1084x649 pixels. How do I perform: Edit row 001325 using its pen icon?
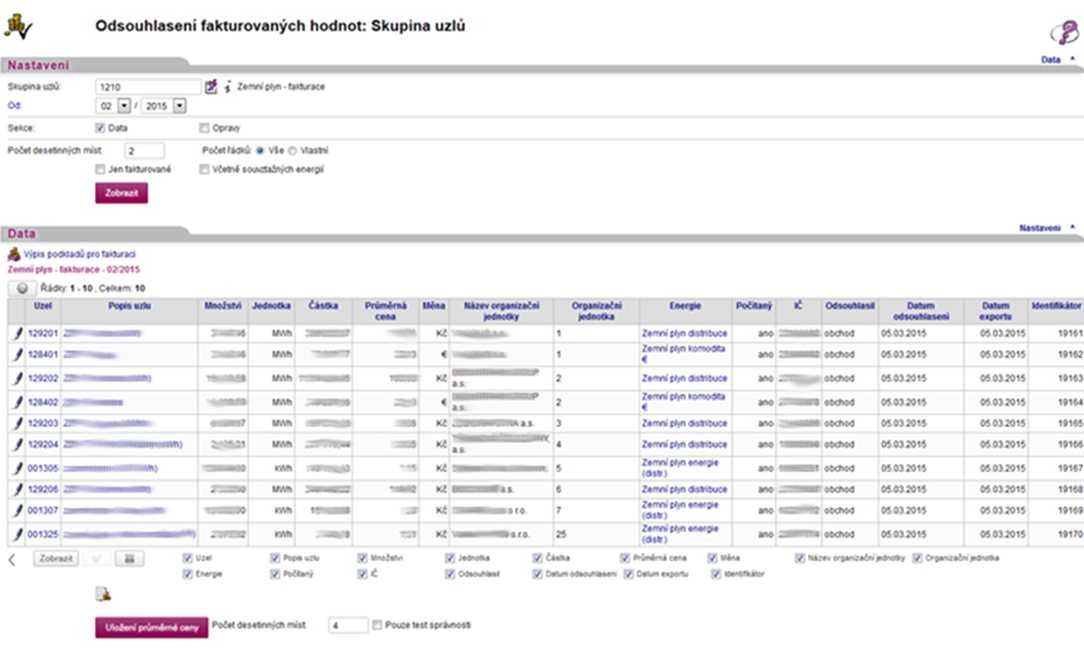tap(17, 534)
